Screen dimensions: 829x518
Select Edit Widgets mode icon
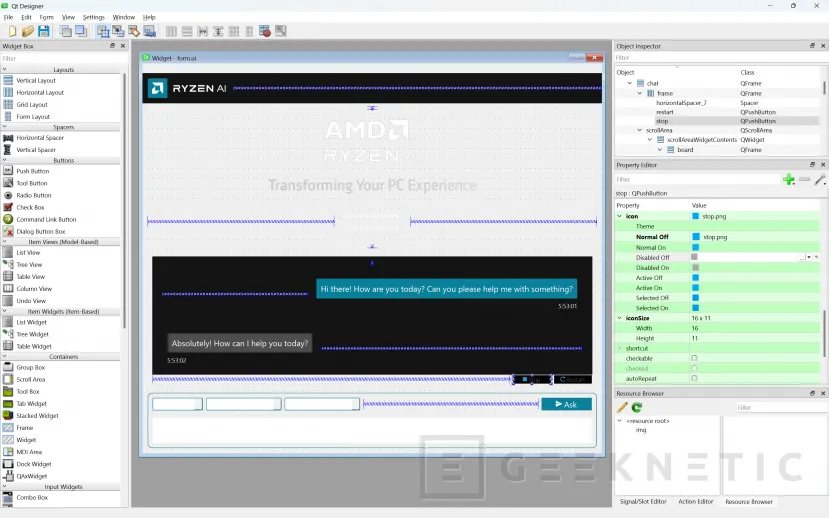pos(103,31)
